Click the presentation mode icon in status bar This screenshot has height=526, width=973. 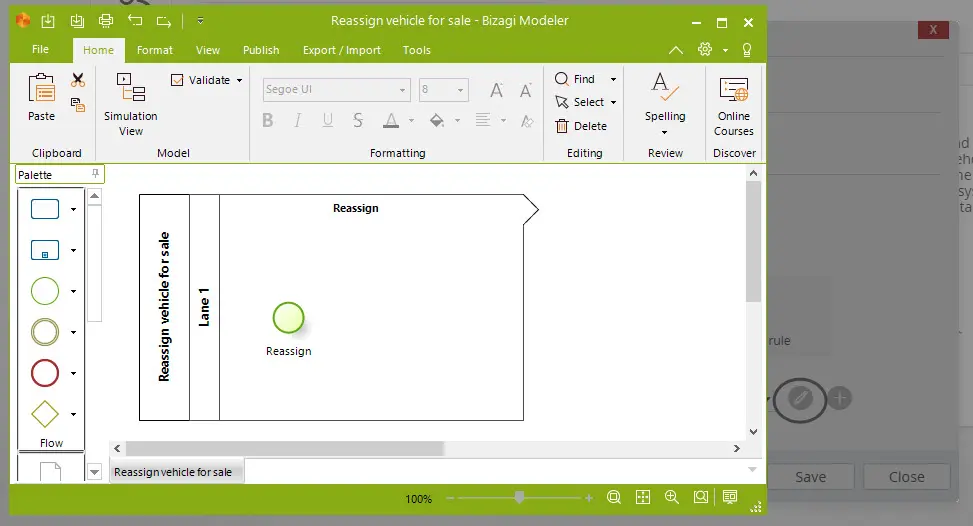coord(730,497)
